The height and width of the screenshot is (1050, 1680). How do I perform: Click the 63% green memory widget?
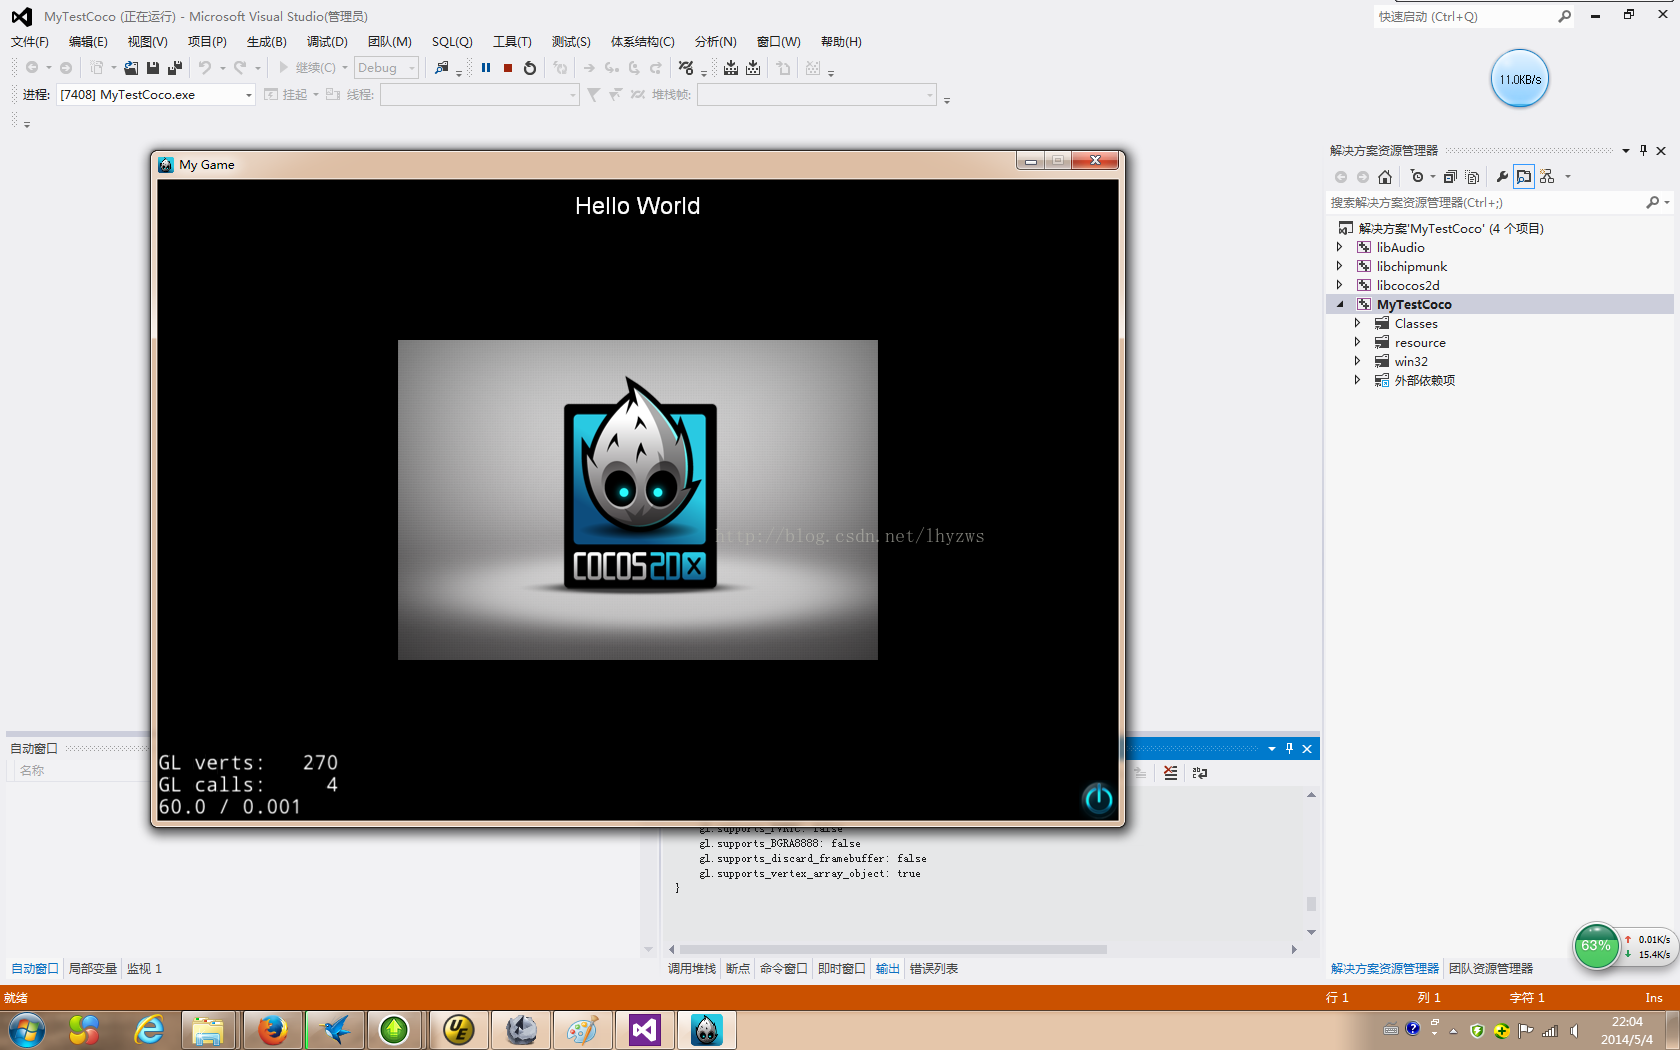(x=1596, y=946)
